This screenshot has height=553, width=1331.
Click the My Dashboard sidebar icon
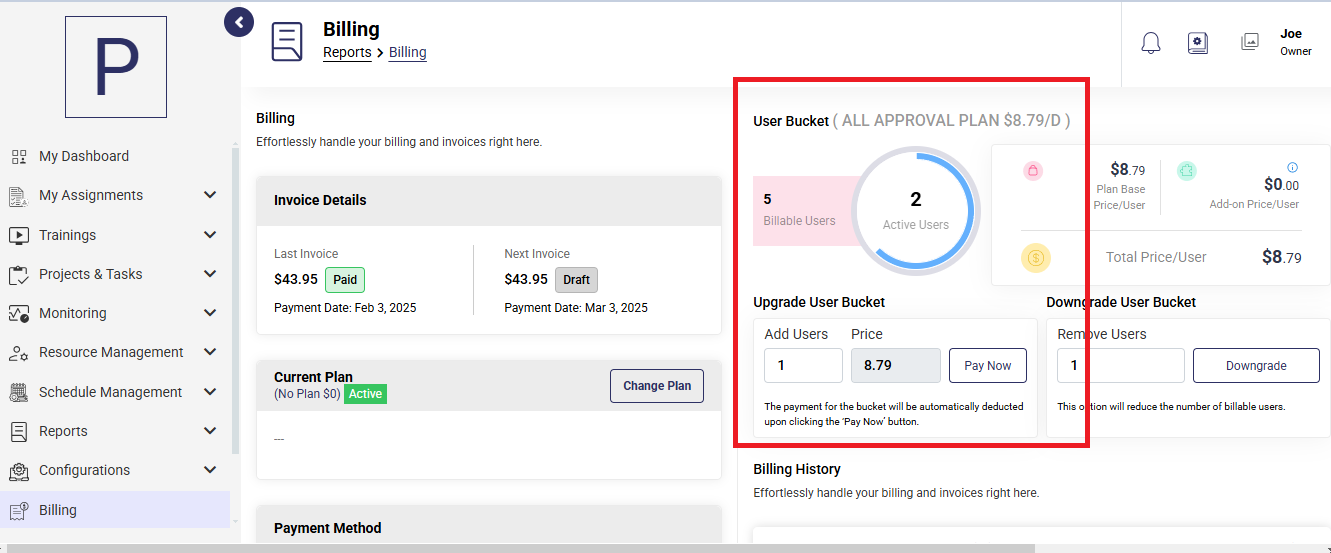18,156
